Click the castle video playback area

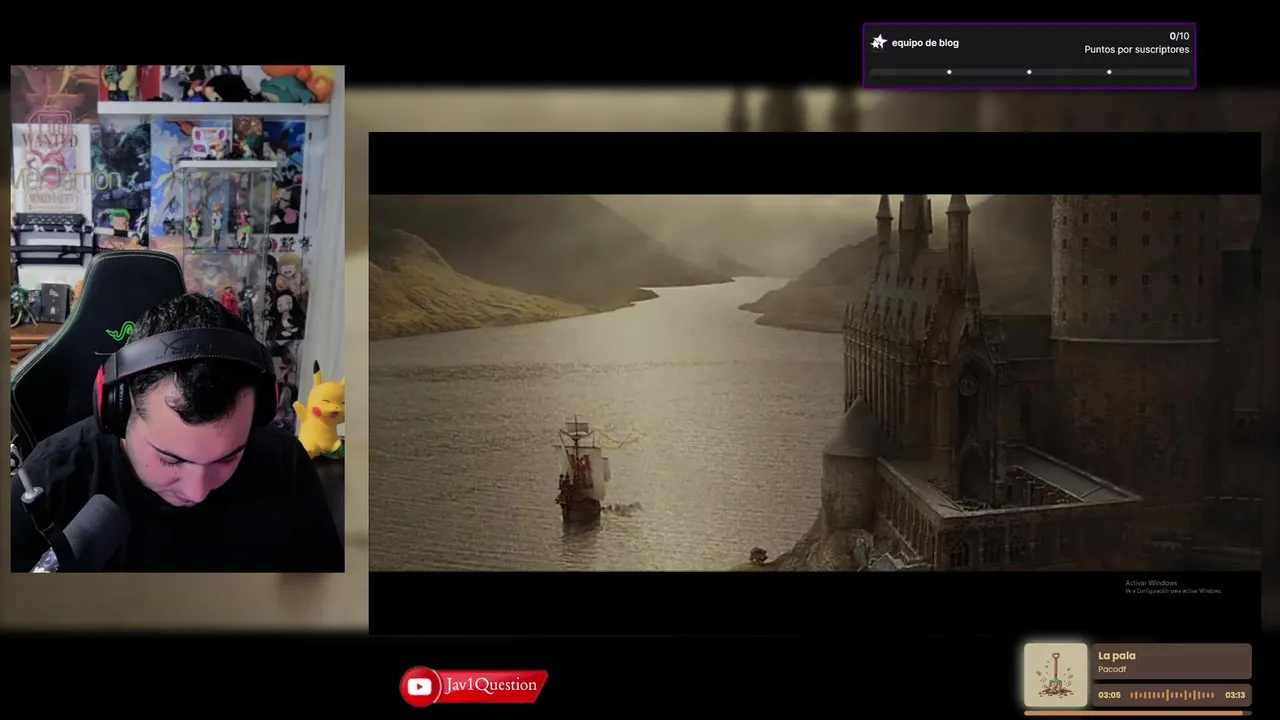tap(814, 382)
